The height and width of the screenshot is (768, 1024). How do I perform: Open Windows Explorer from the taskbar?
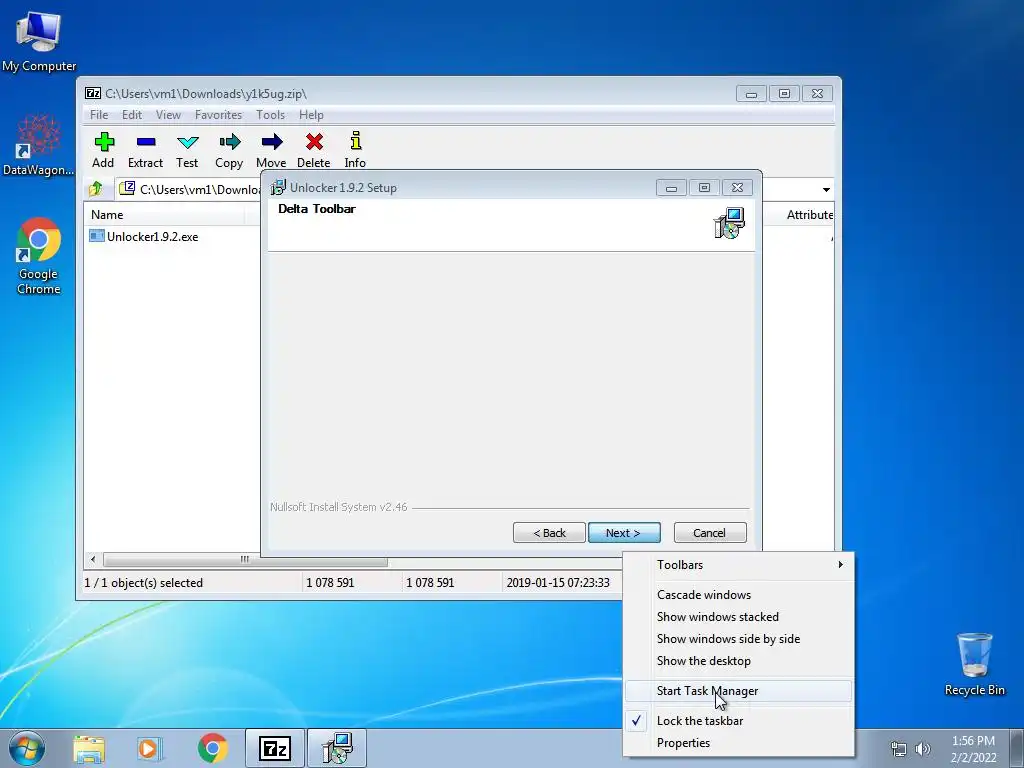click(89, 748)
